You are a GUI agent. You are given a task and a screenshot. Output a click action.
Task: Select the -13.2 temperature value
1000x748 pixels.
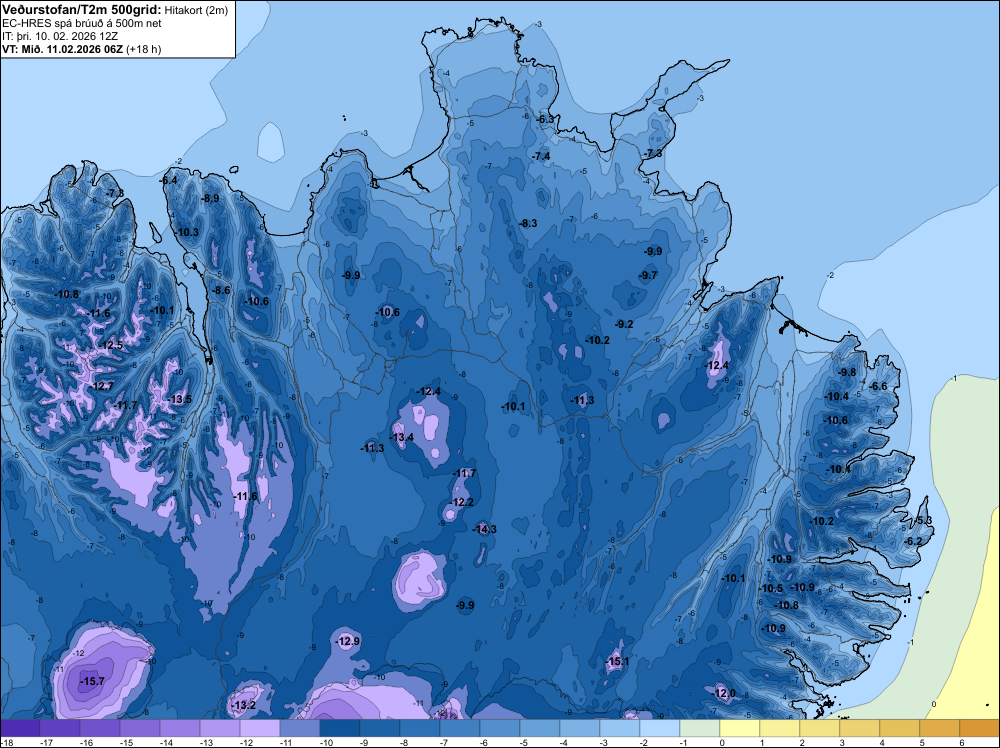[x=243, y=705]
